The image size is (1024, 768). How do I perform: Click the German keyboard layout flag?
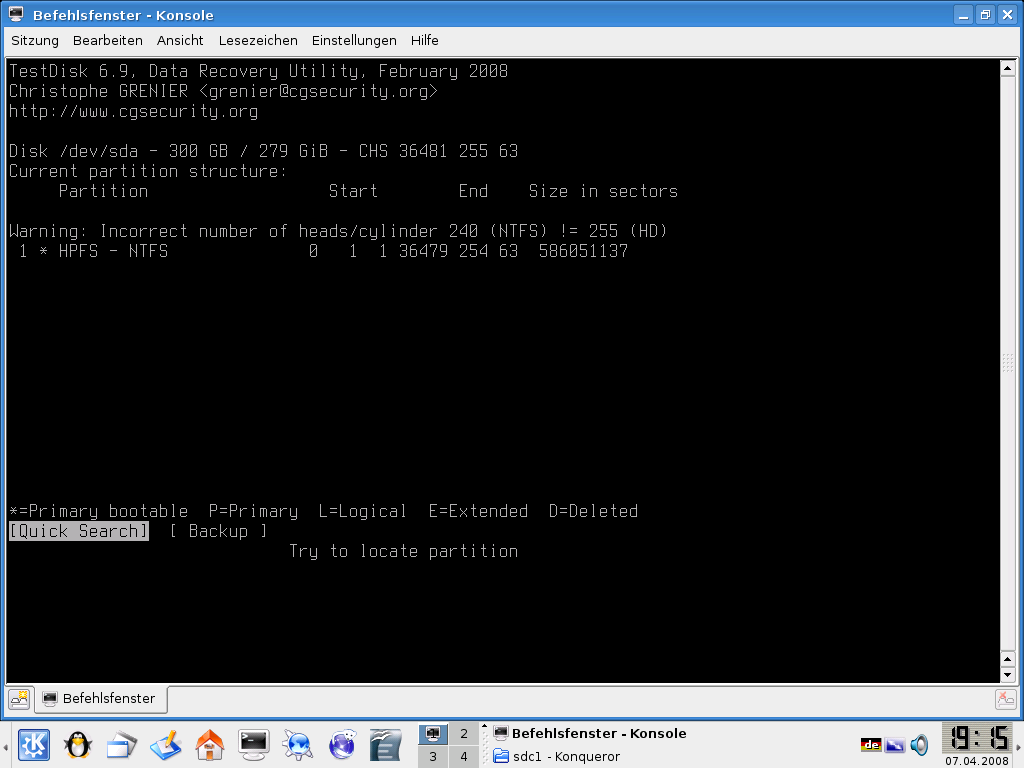871,744
